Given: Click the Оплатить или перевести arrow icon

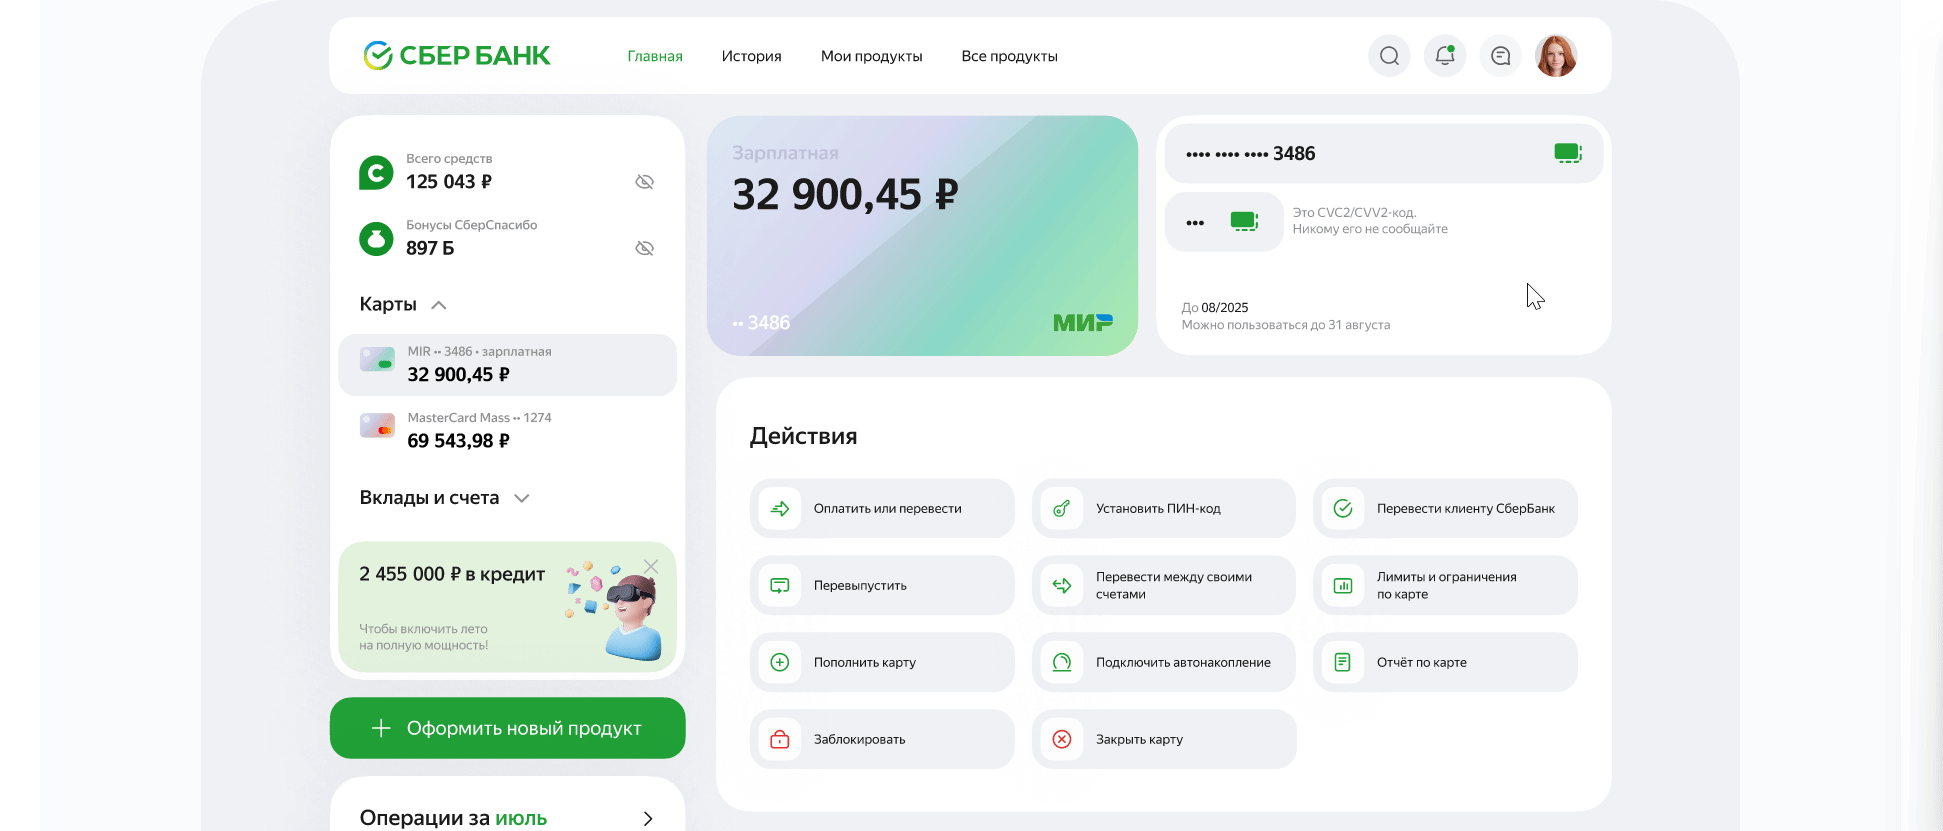Looking at the screenshot, I should click(x=780, y=508).
